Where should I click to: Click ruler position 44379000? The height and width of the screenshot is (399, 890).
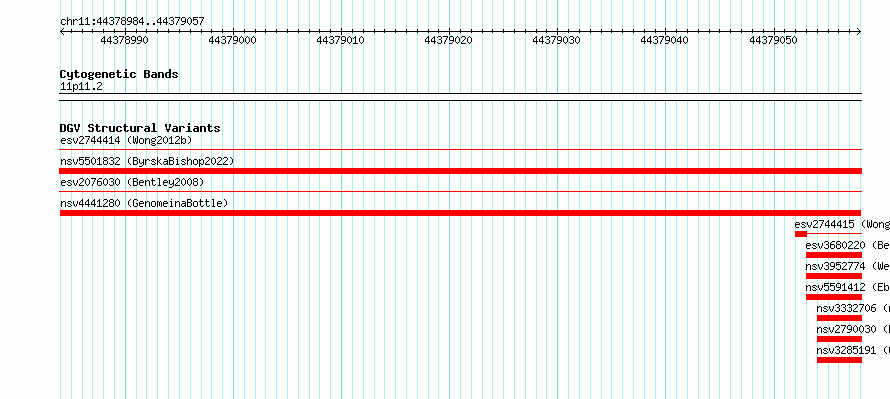coord(232,40)
